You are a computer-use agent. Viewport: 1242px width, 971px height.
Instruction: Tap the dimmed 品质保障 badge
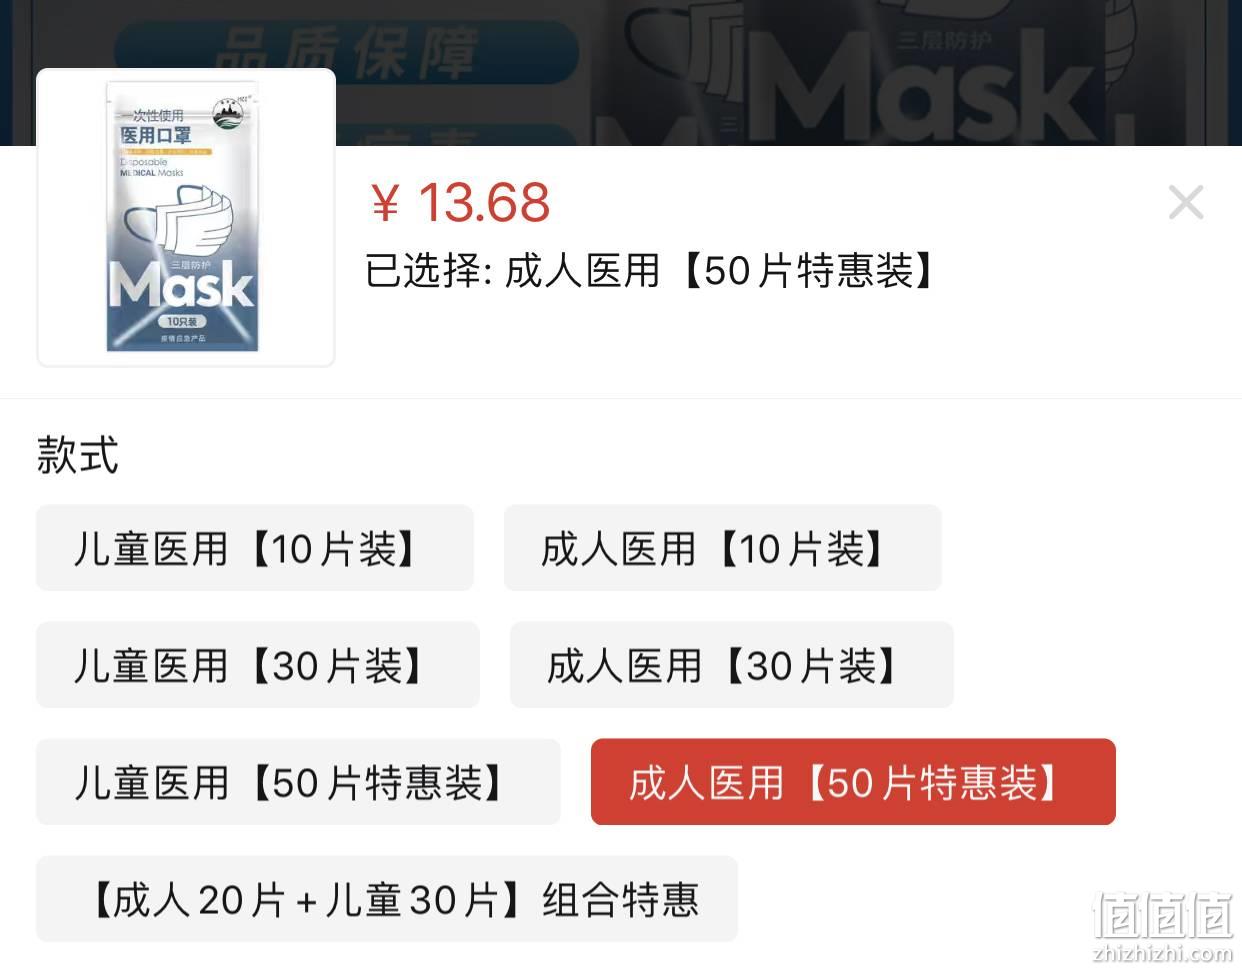click(347, 50)
